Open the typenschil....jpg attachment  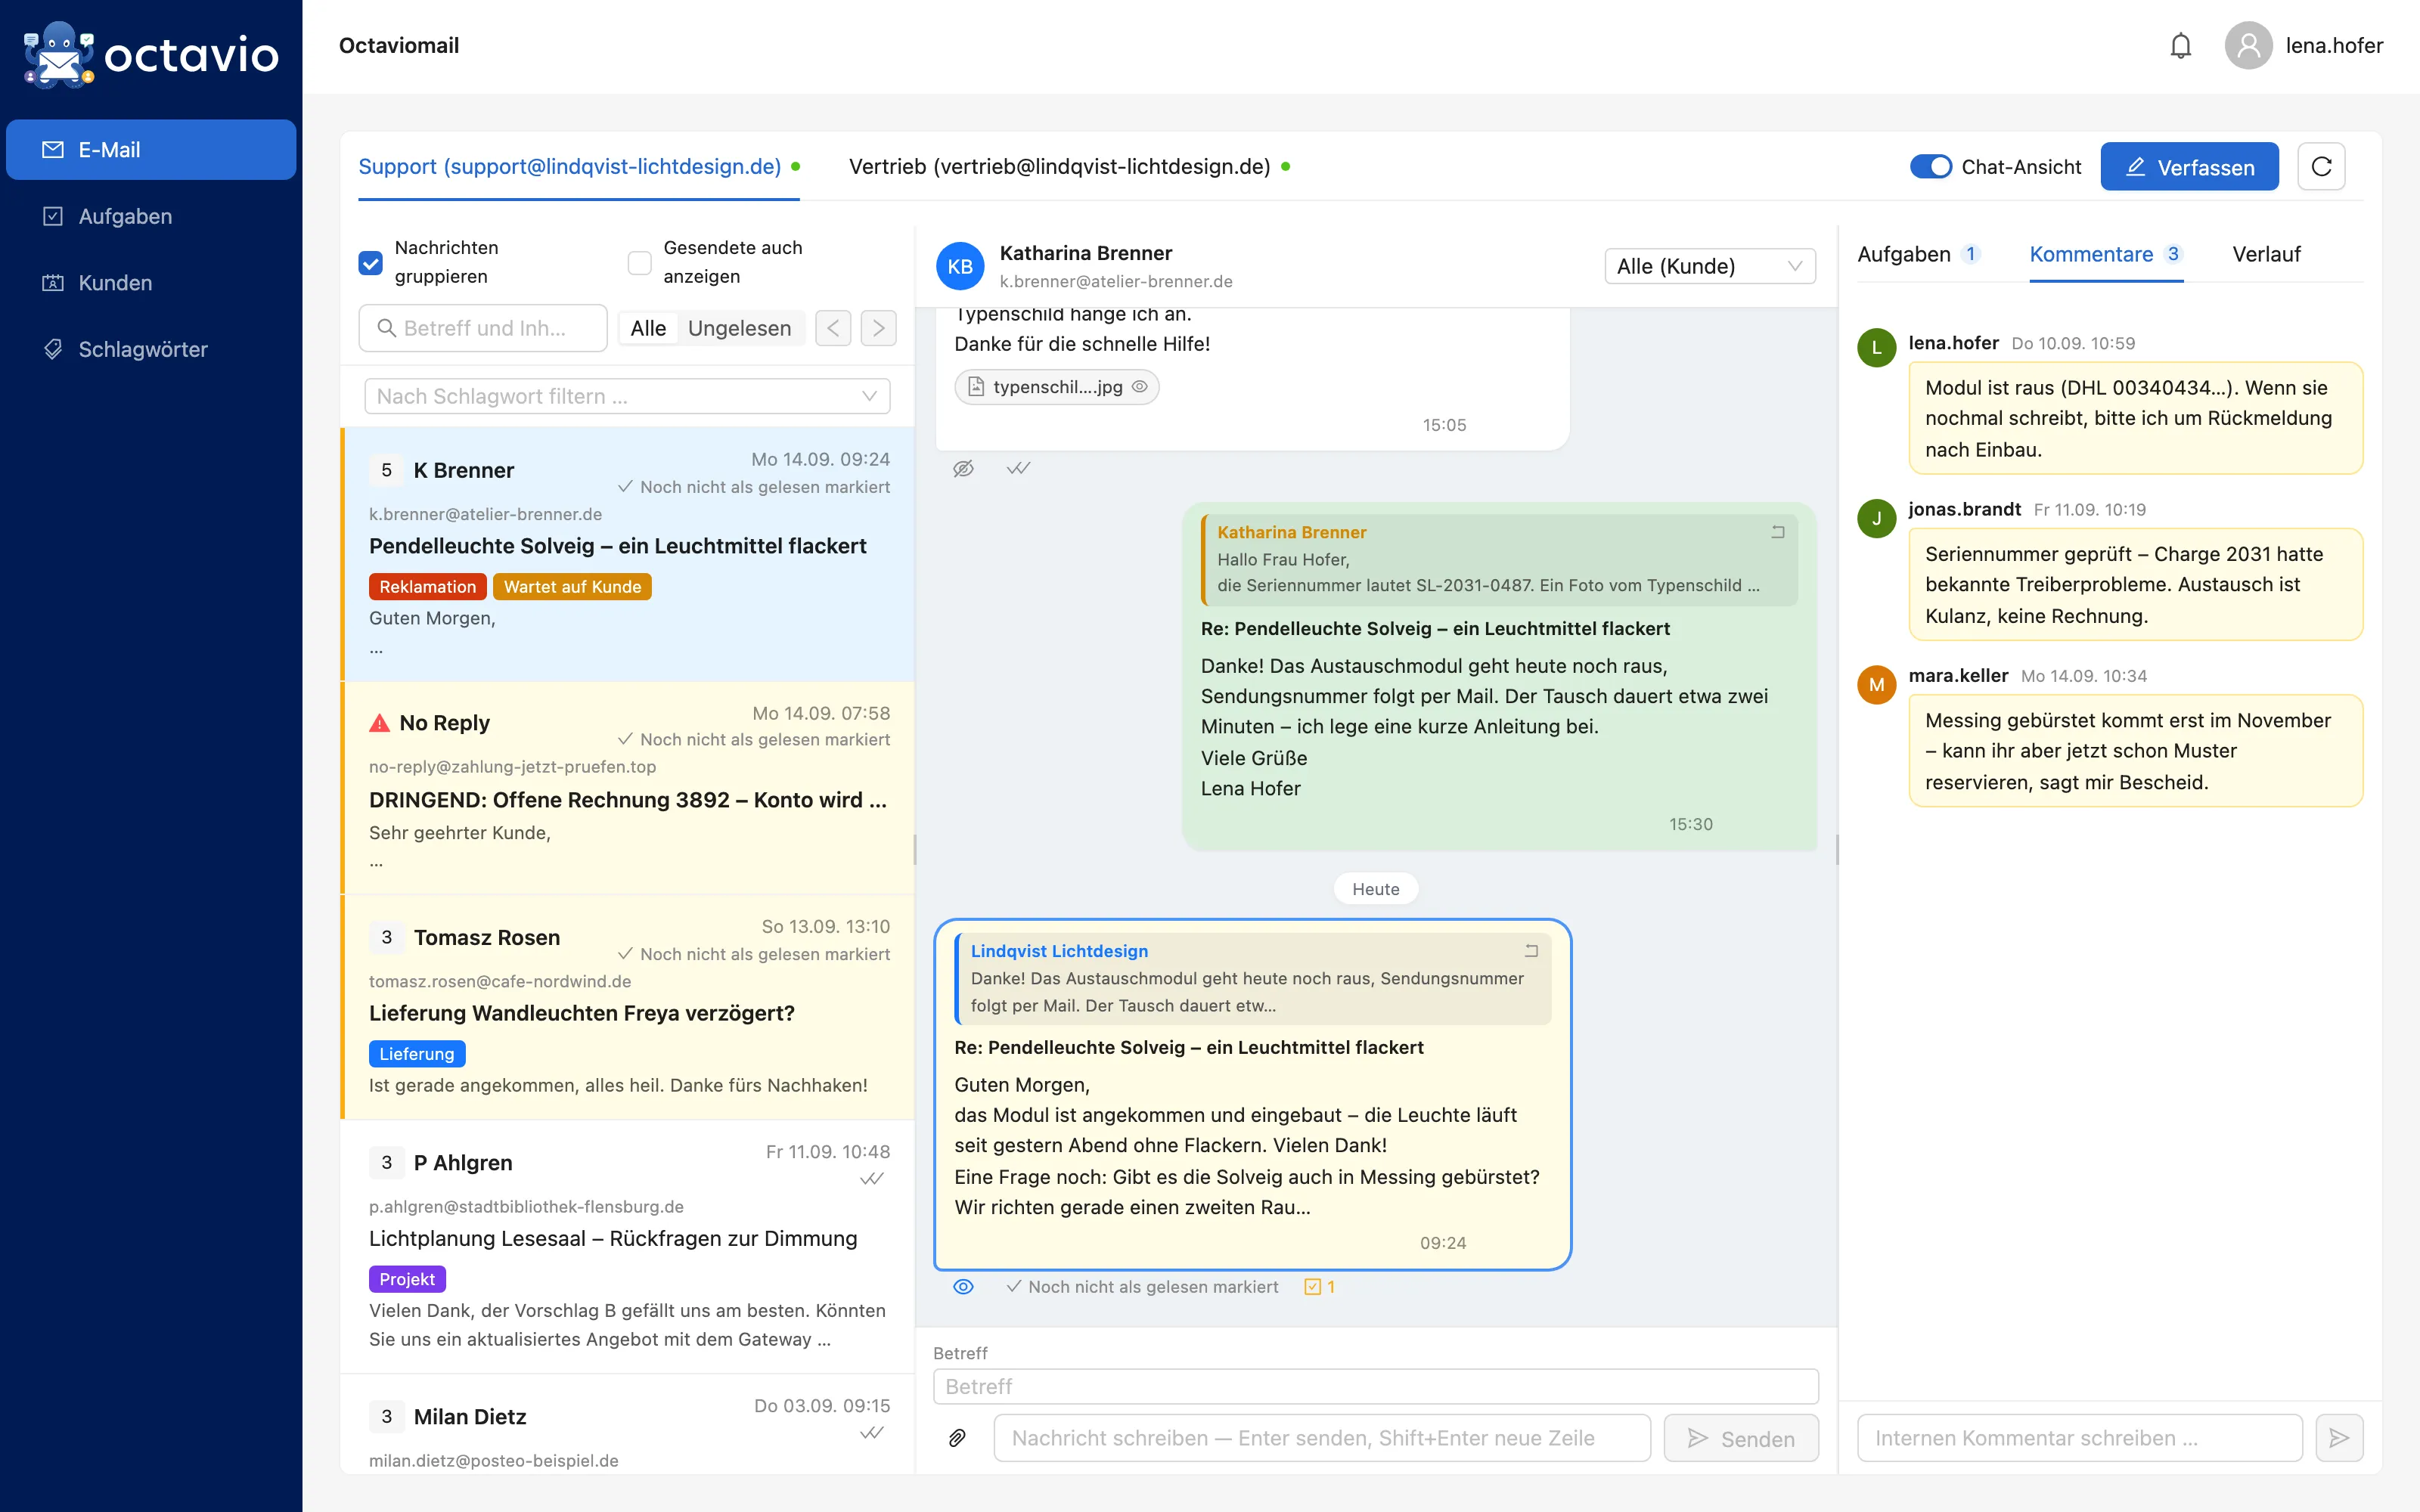point(1057,387)
